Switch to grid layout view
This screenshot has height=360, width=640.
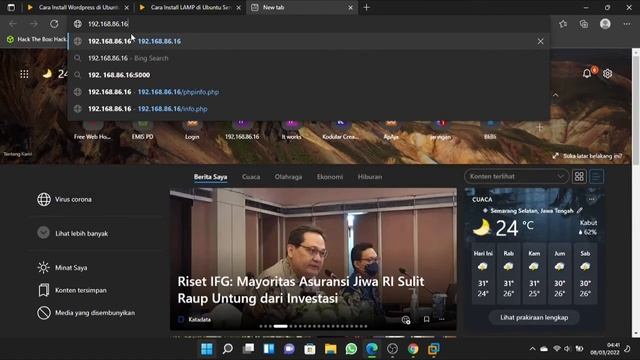click(579, 176)
